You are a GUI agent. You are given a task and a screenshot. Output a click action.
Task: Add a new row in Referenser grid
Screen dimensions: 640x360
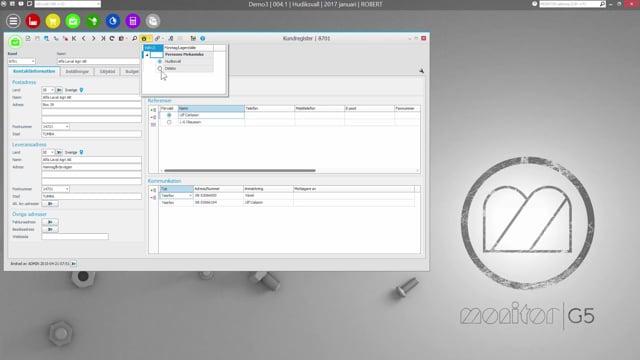pos(153,110)
